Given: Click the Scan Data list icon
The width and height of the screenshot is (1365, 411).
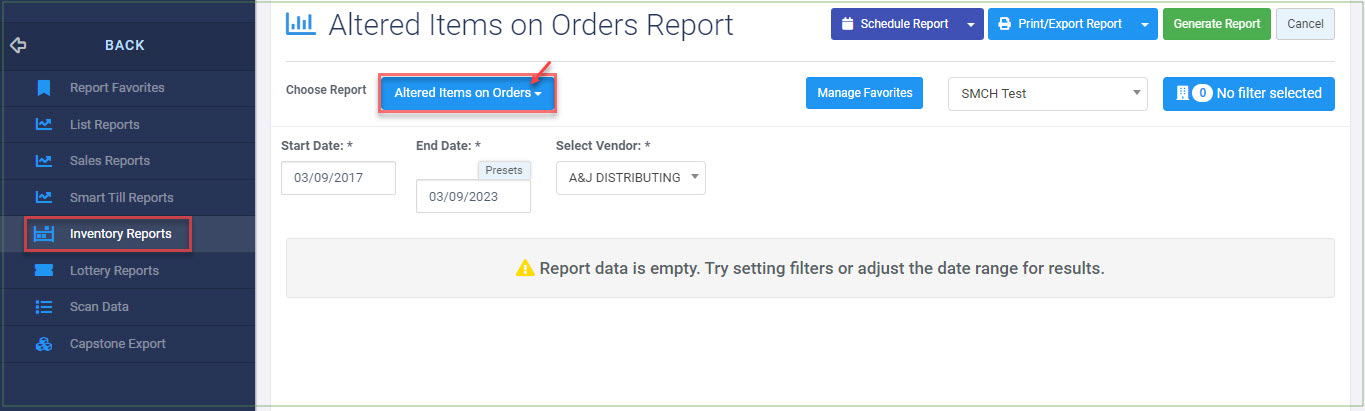Looking at the screenshot, I should 43,307.
